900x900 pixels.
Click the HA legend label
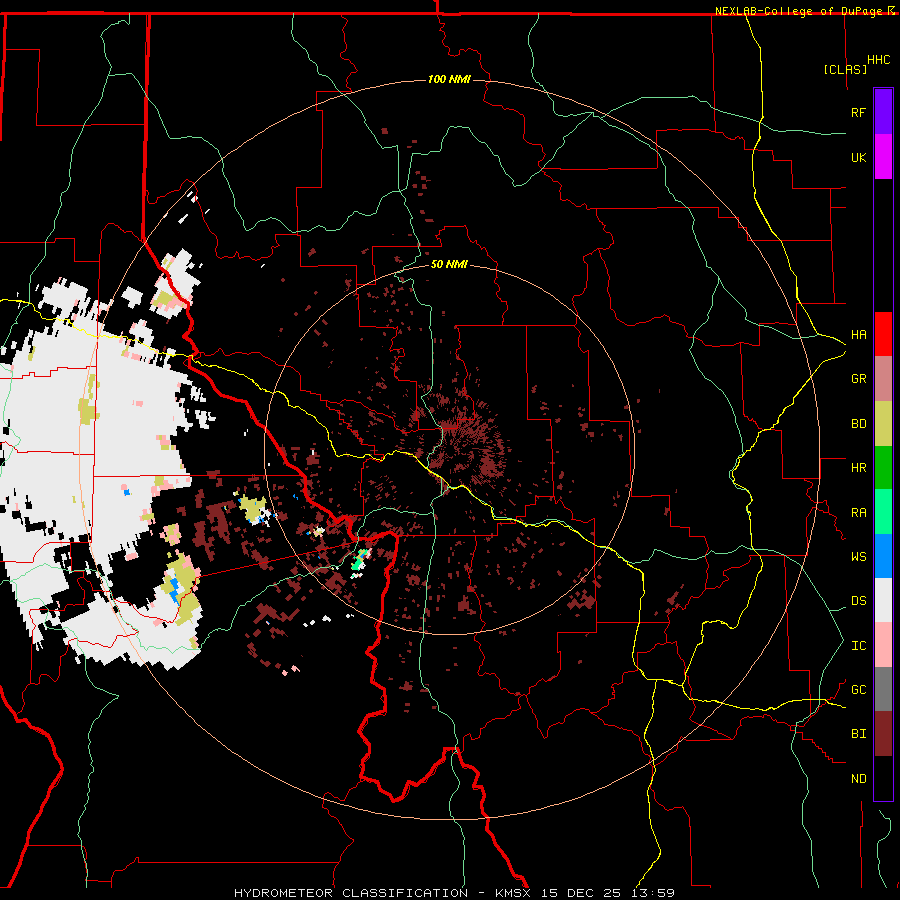[858, 334]
